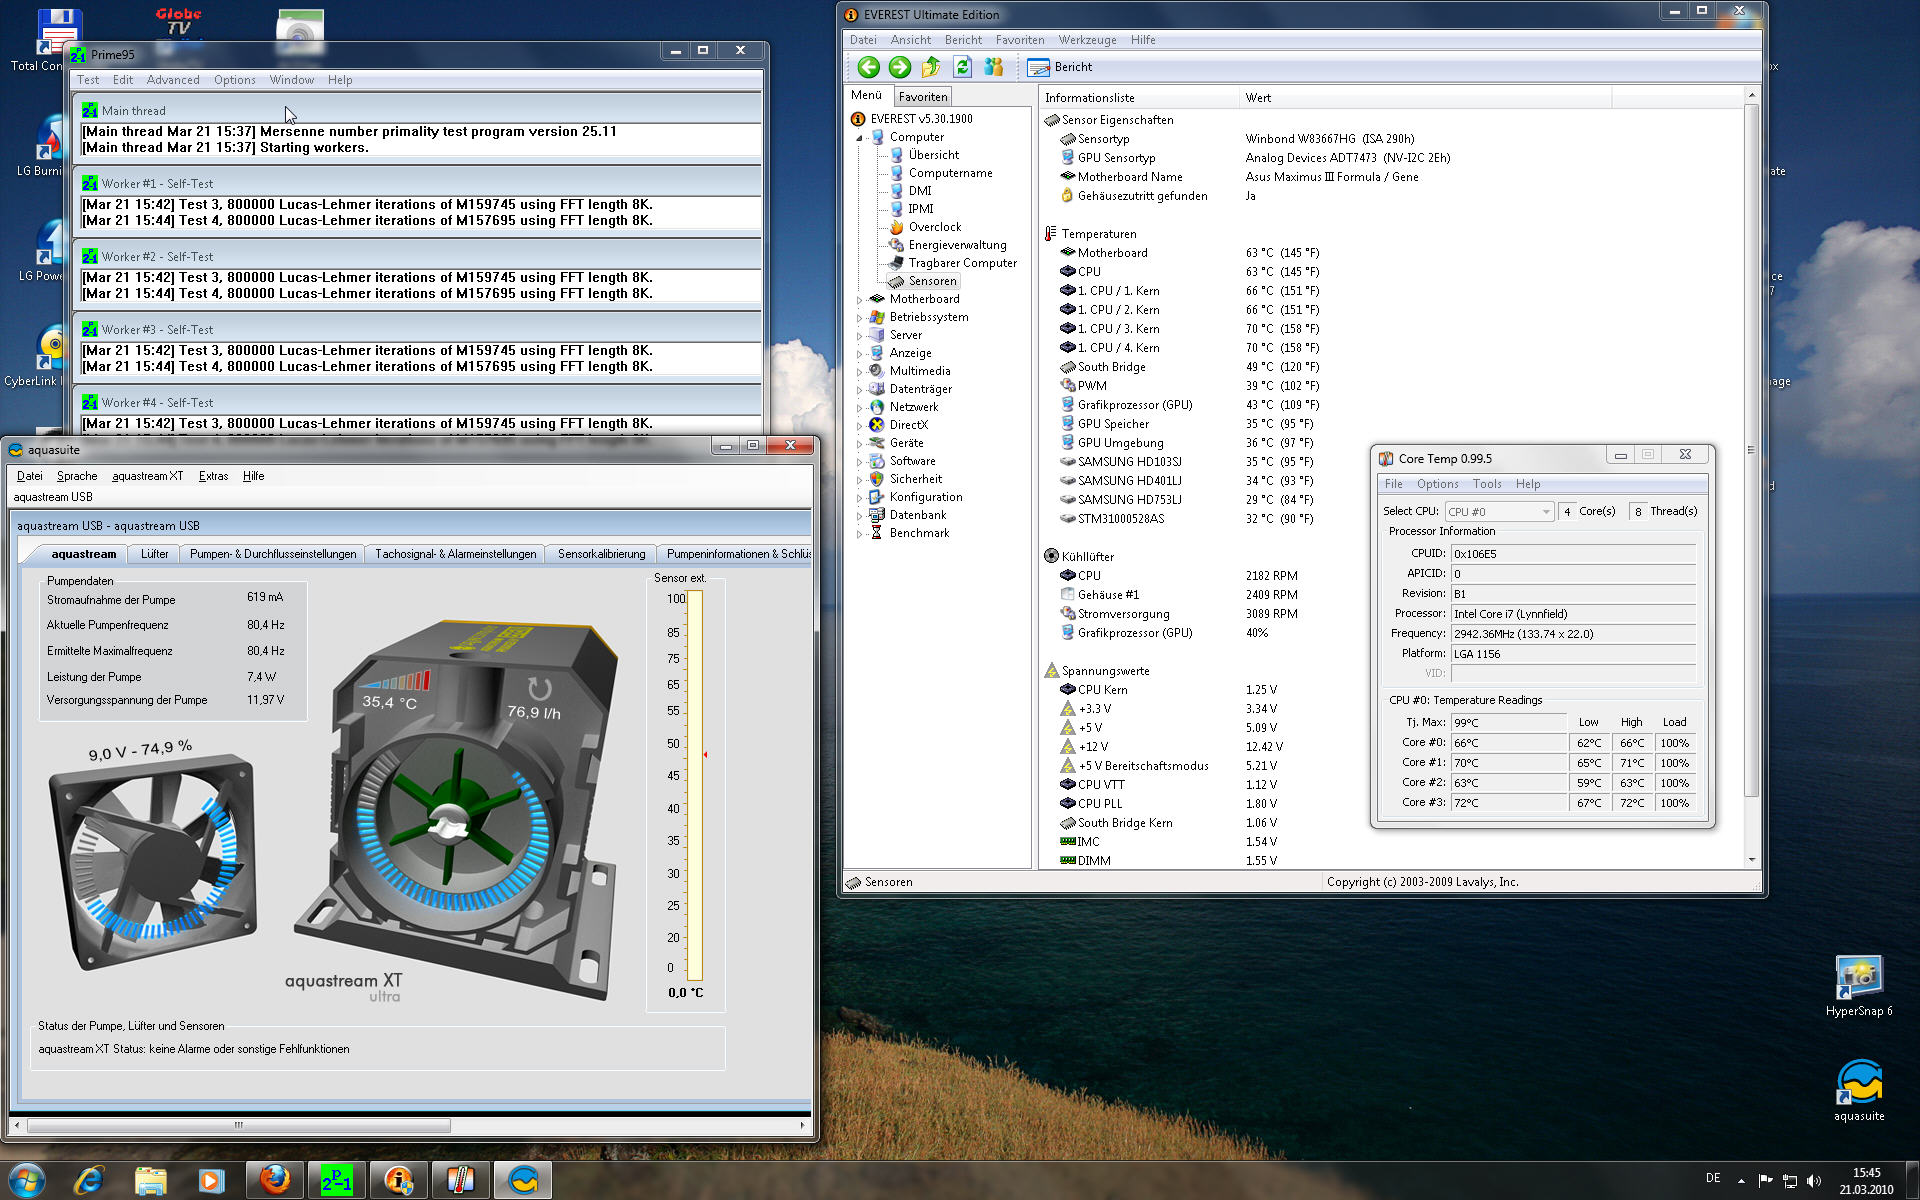Switch to the Lüfter tab

(x=154, y=553)
